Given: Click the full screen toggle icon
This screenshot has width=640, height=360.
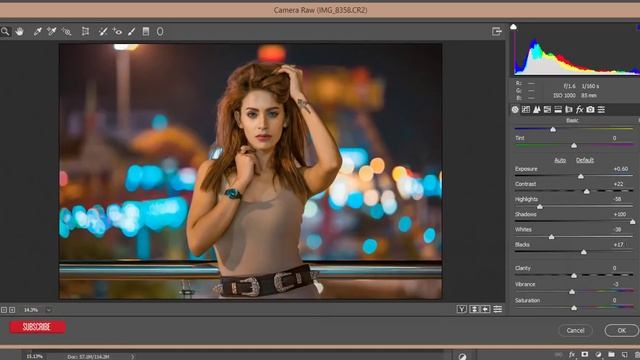Looking at the screenshot, I should coord(496,31).
